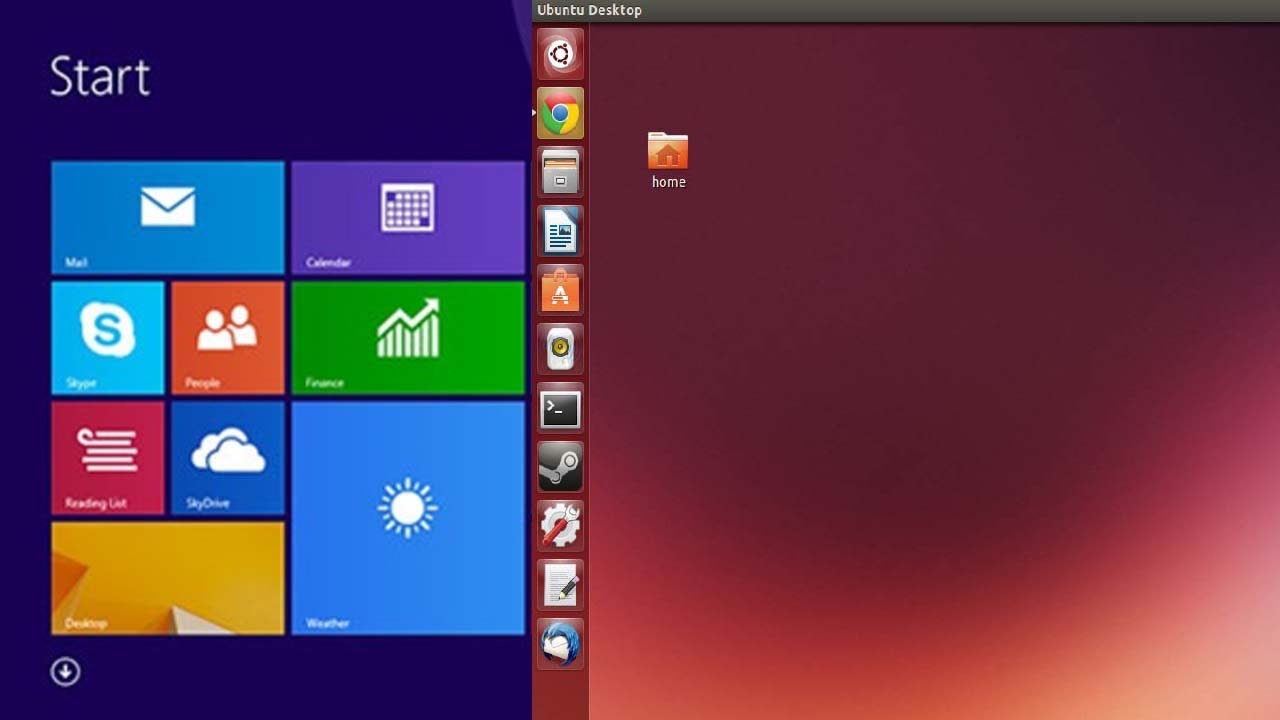Launch Thunderbird Mail from launcher

[560, 644]
